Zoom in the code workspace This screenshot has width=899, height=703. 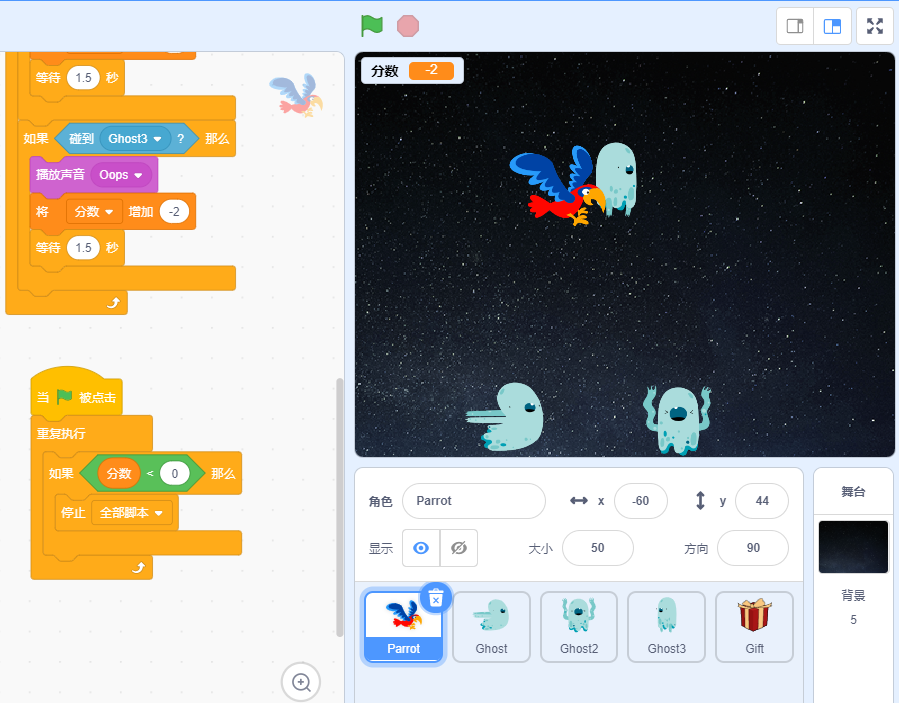coord(301,682)
